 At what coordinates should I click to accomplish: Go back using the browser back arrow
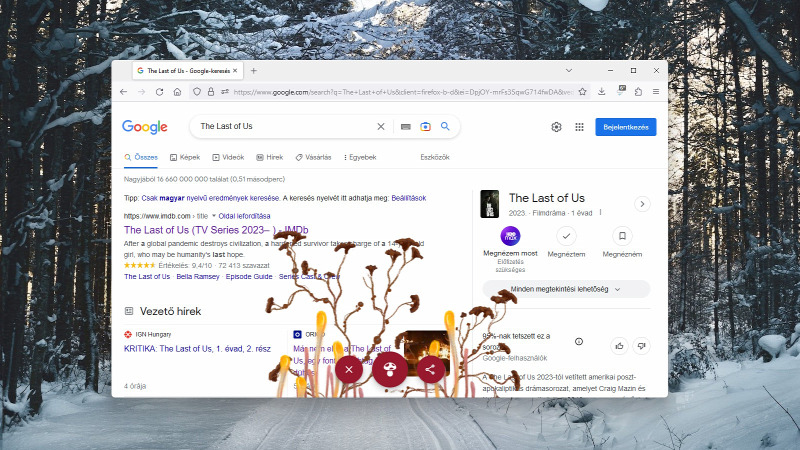click(123, 92)
